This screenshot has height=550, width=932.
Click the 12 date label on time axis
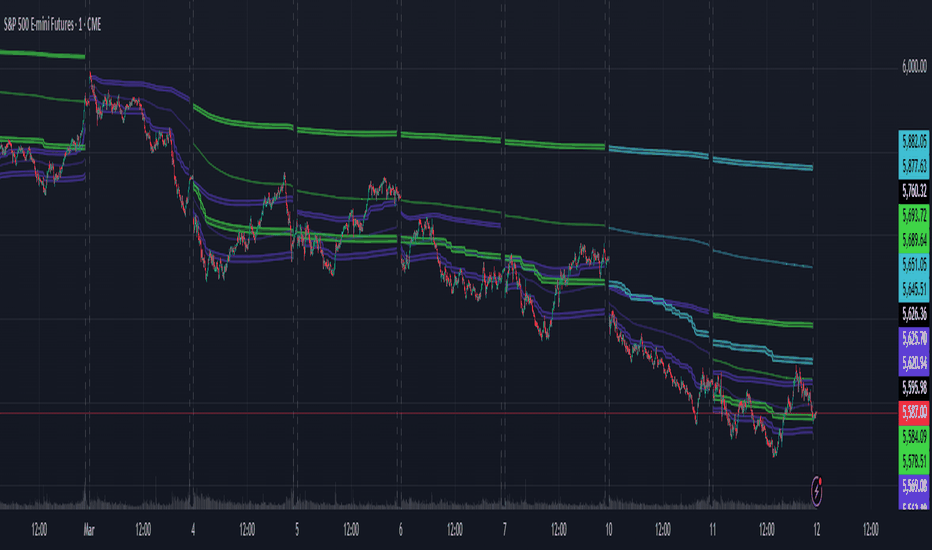pos(817,529)
